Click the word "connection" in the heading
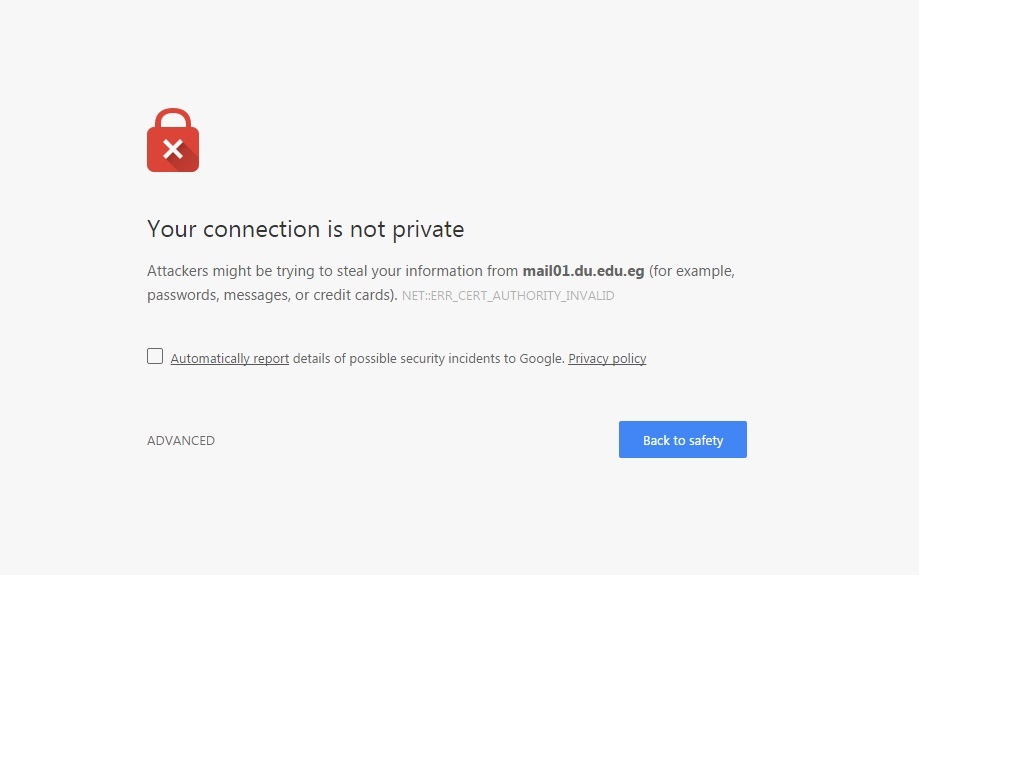Image resolution: width=1024 pixels, height=768 pixels. coord(262,229)
